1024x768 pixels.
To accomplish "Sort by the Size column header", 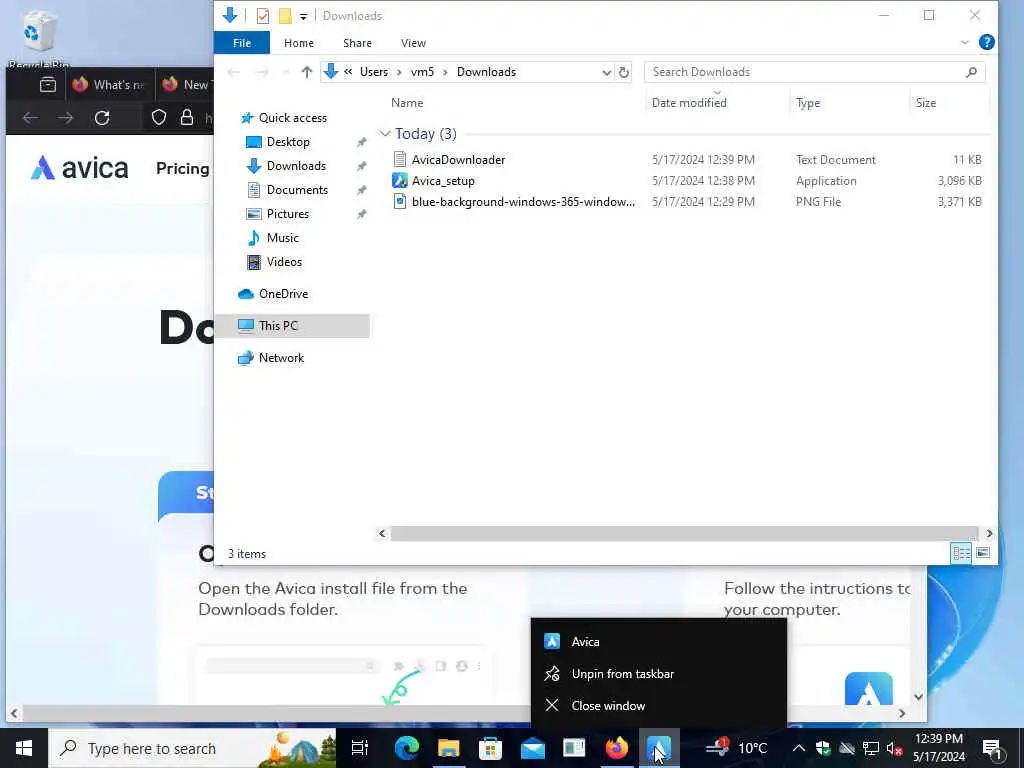I will pyautogui.click(x=925, y=103).
